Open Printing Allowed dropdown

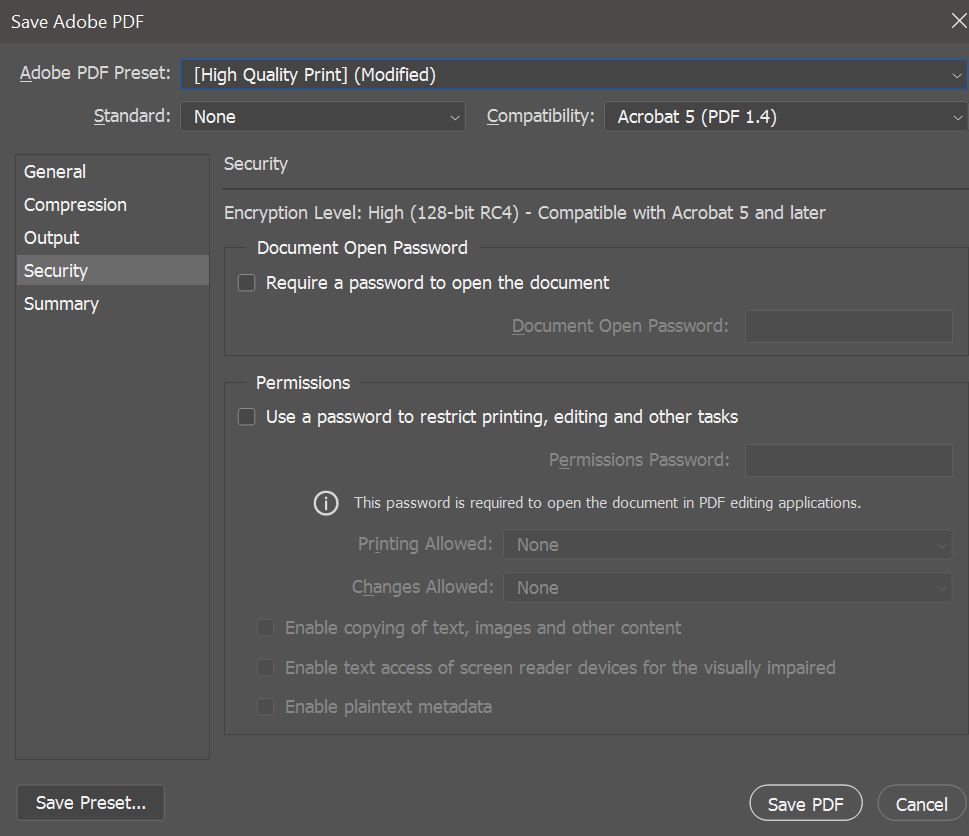pos(728,544)
